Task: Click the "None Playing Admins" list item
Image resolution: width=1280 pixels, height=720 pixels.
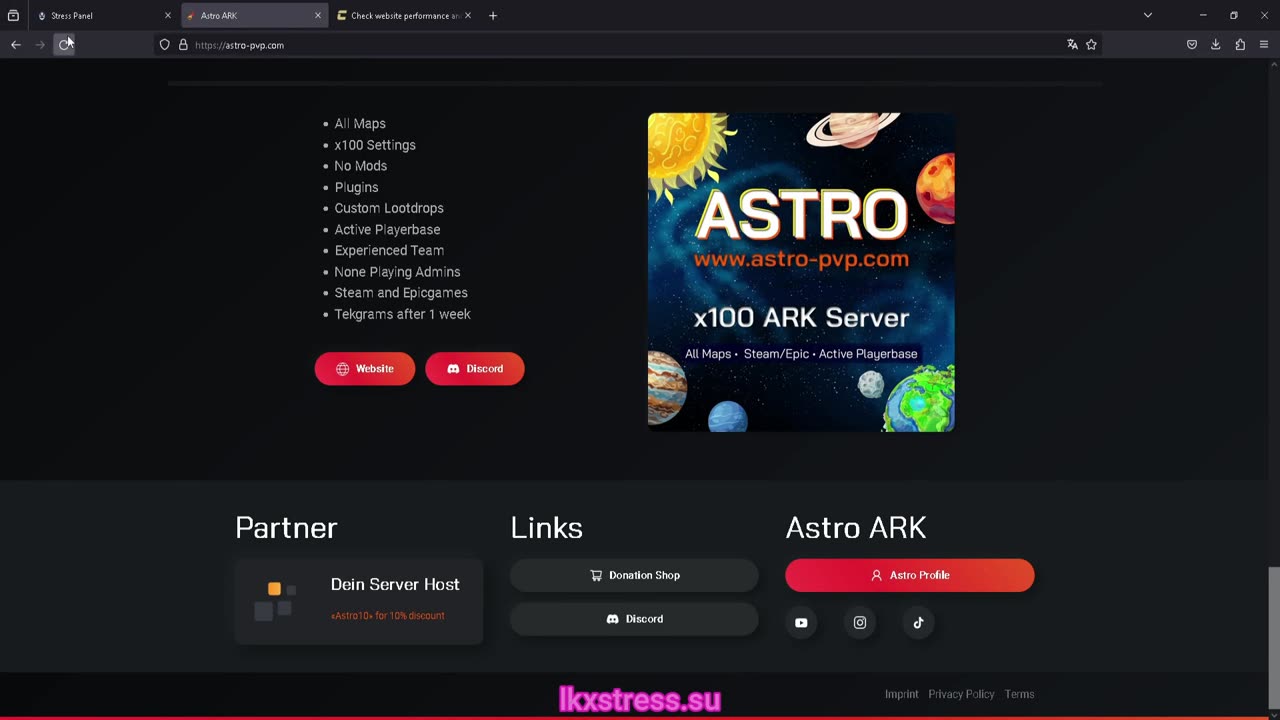Action: [397, 272]
